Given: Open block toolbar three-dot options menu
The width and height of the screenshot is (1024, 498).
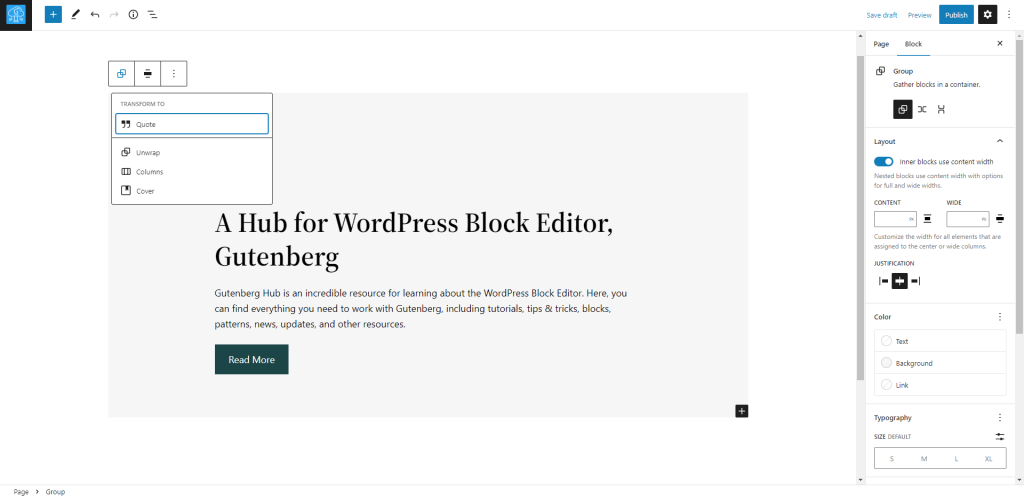Looking at the screenshot, I should 173,73.
